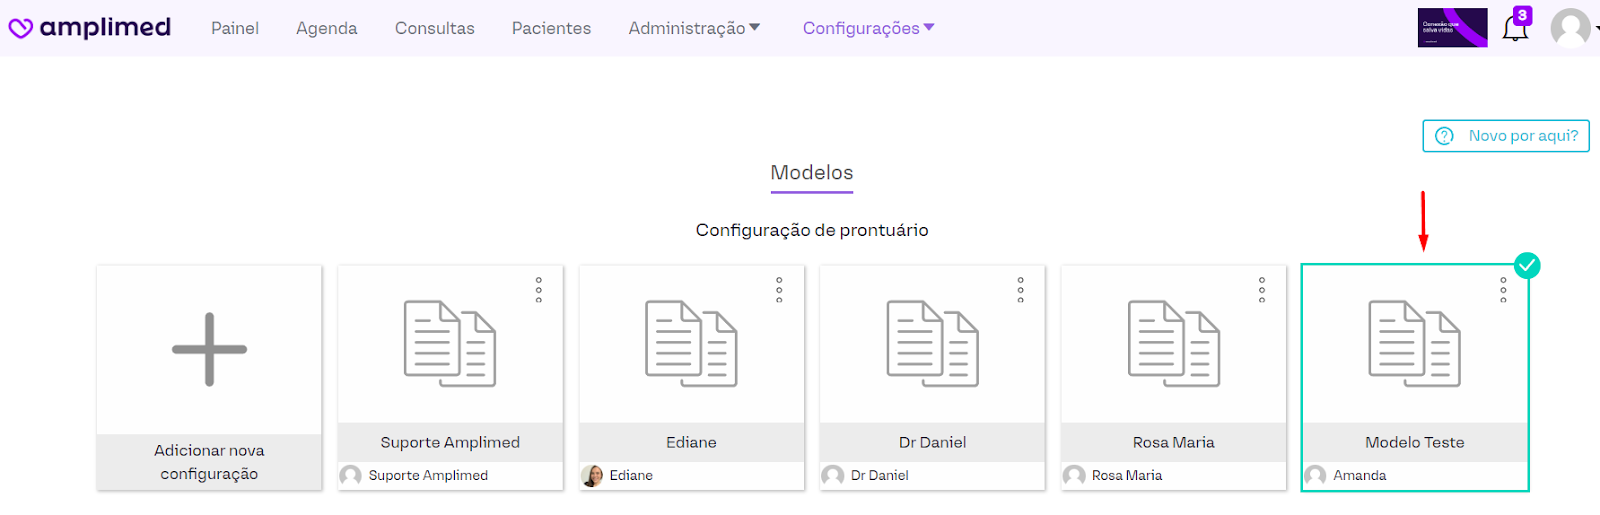Image resolution: width=1600 pixels, height=515 pixels.
Task: Open the Ediane document template icon
Action: [x=691, y=344]
